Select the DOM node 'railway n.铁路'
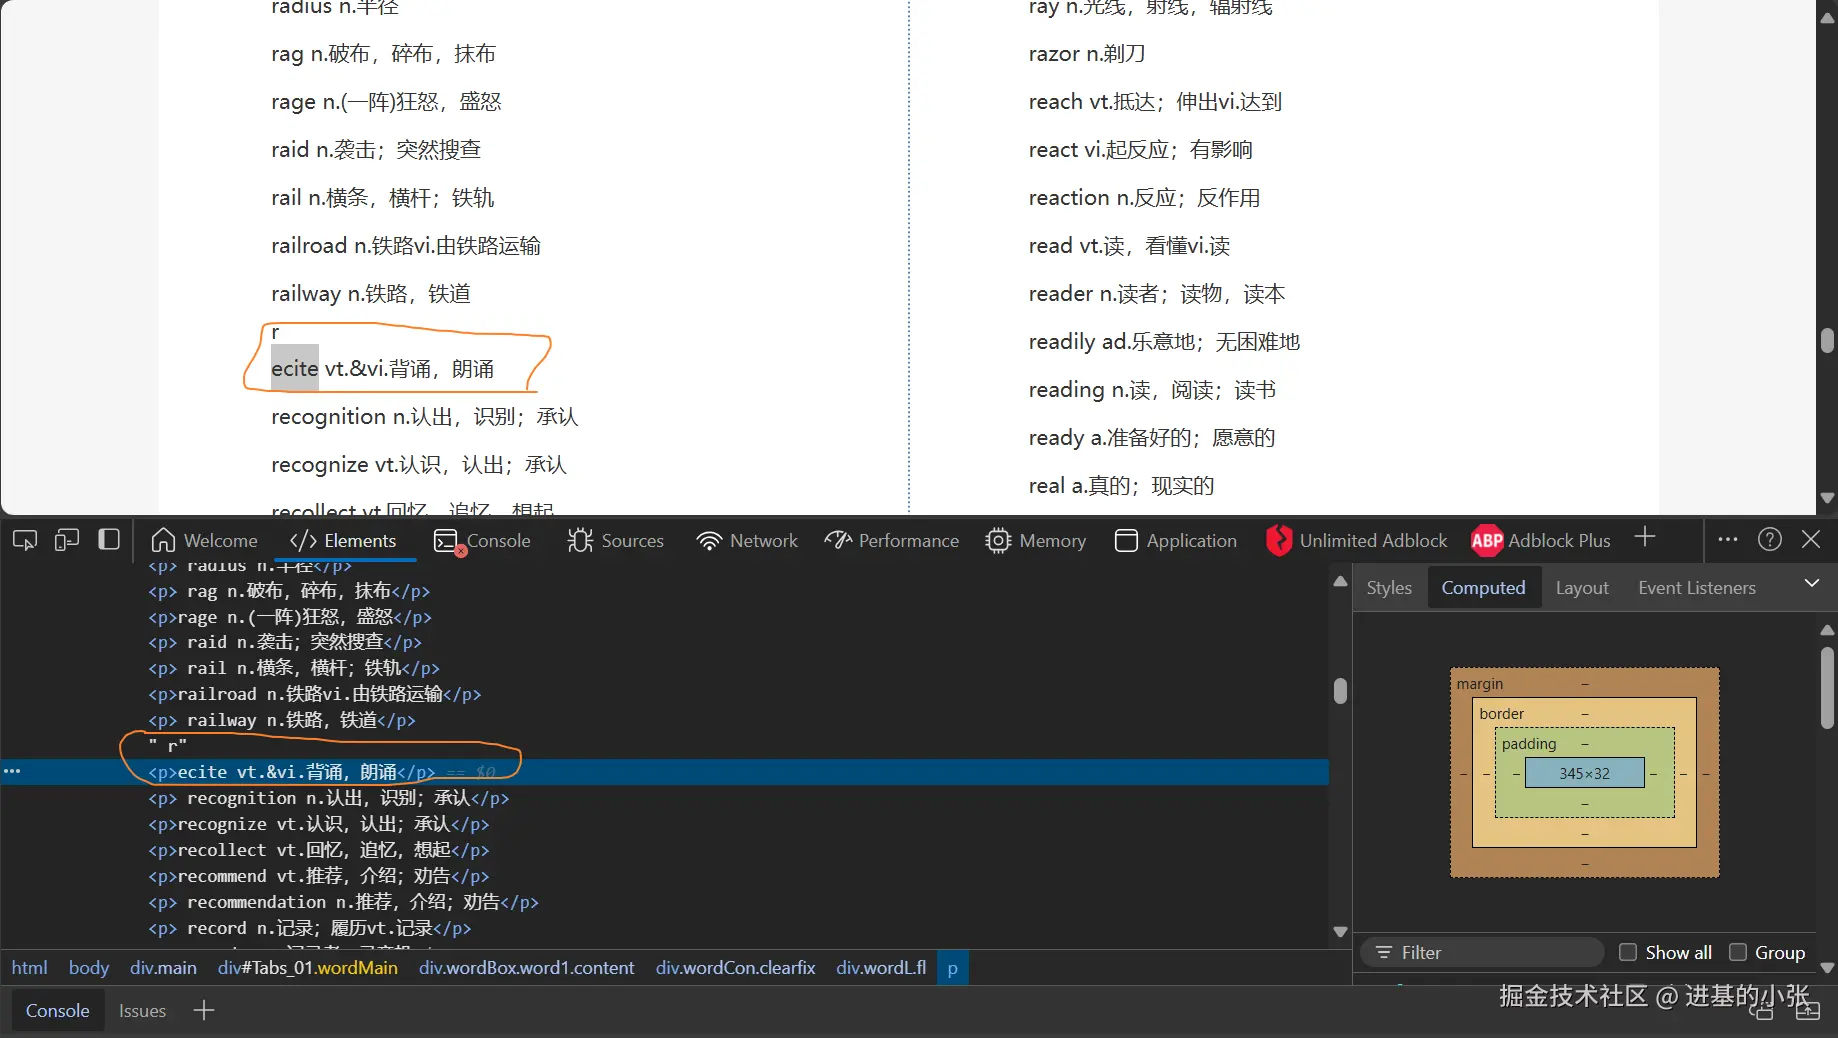Screen dimensions: 1838x1038 point(281,719)
